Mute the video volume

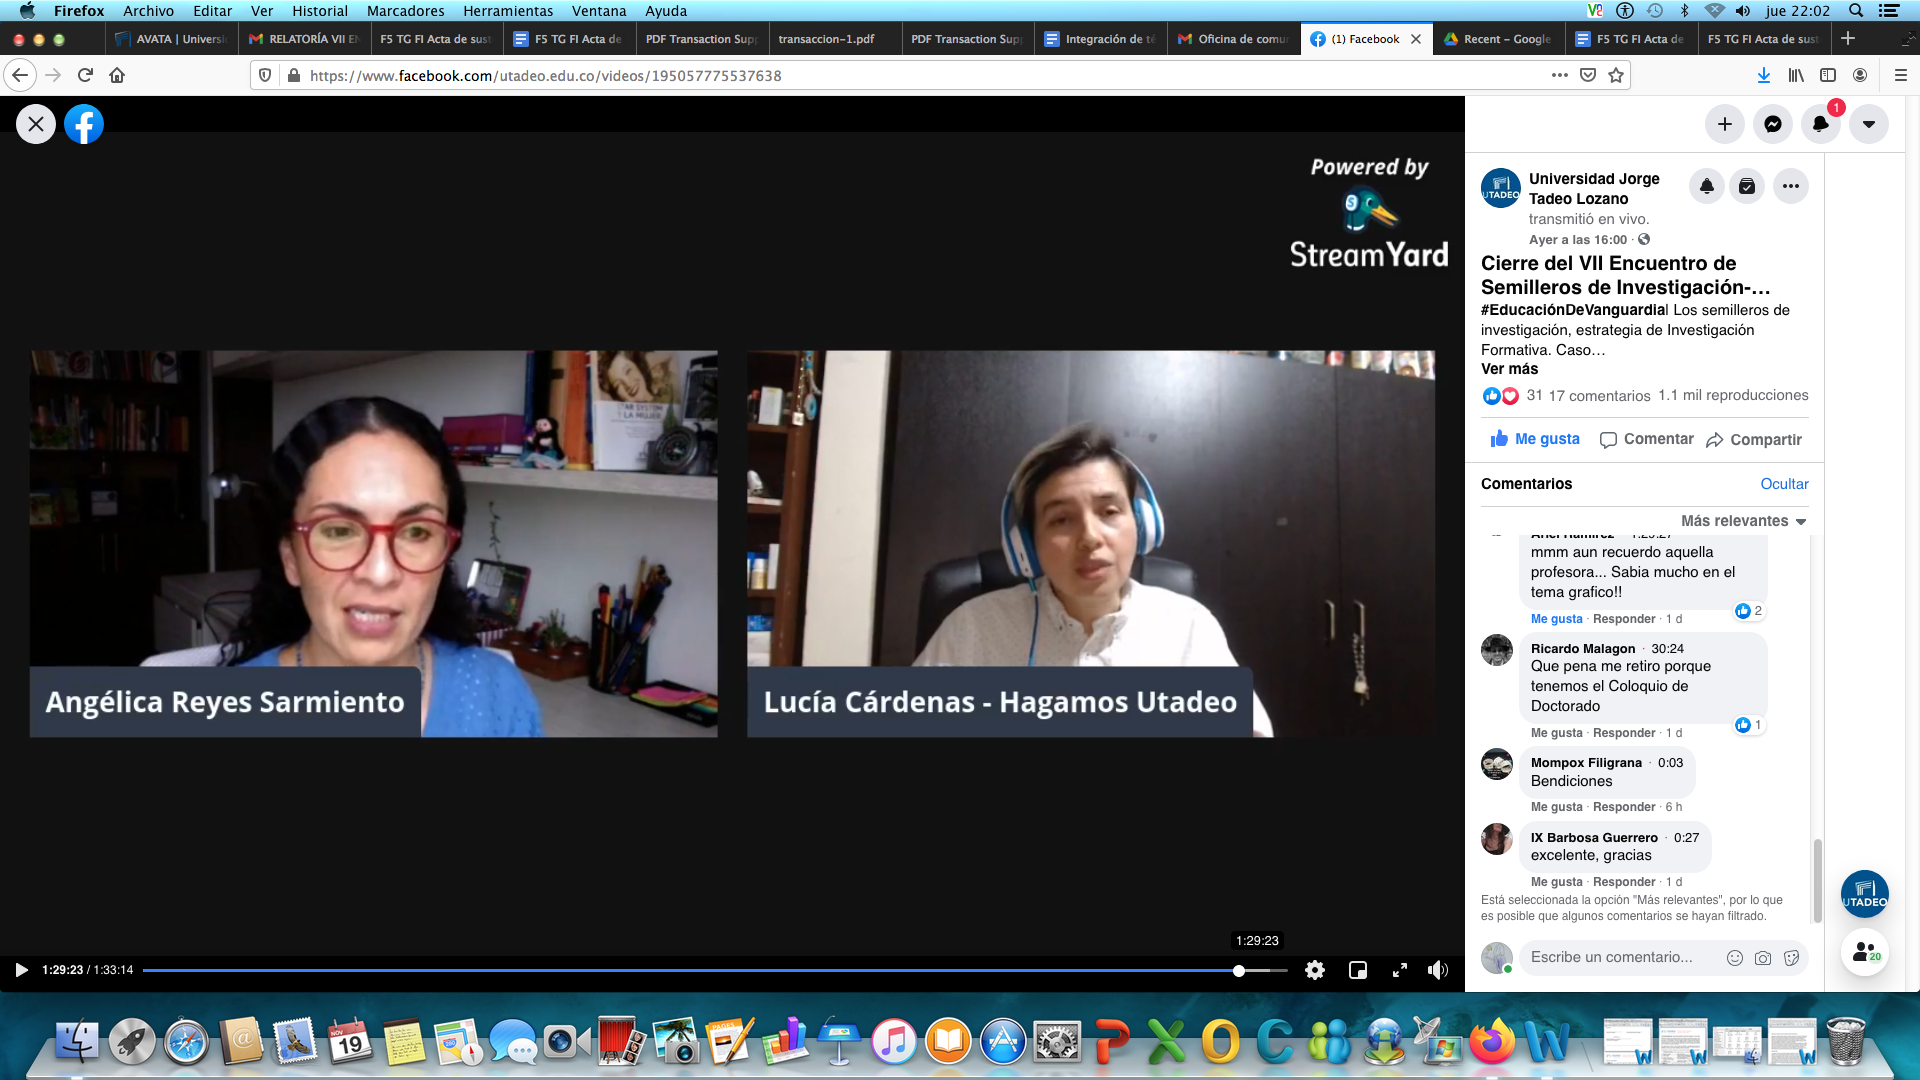1438,970
